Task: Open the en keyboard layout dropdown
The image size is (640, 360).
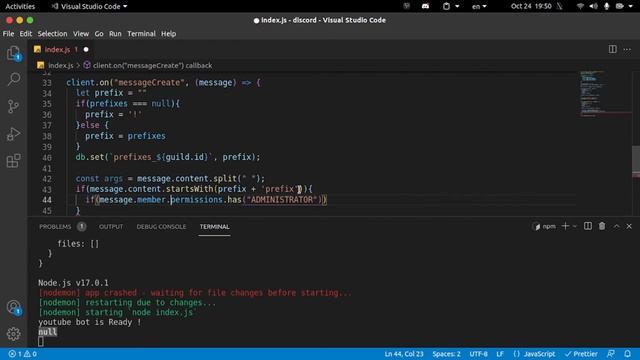Action: (479, 6)
